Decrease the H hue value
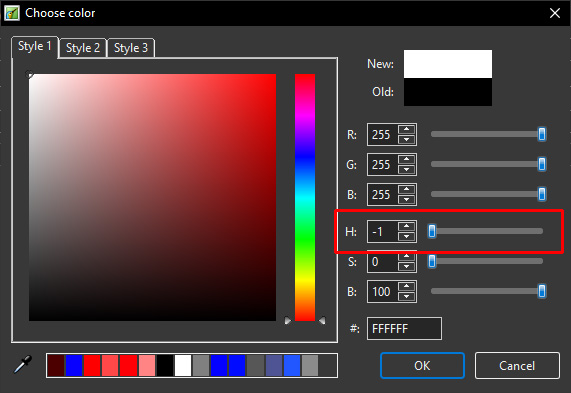 [x=406, y=236]
